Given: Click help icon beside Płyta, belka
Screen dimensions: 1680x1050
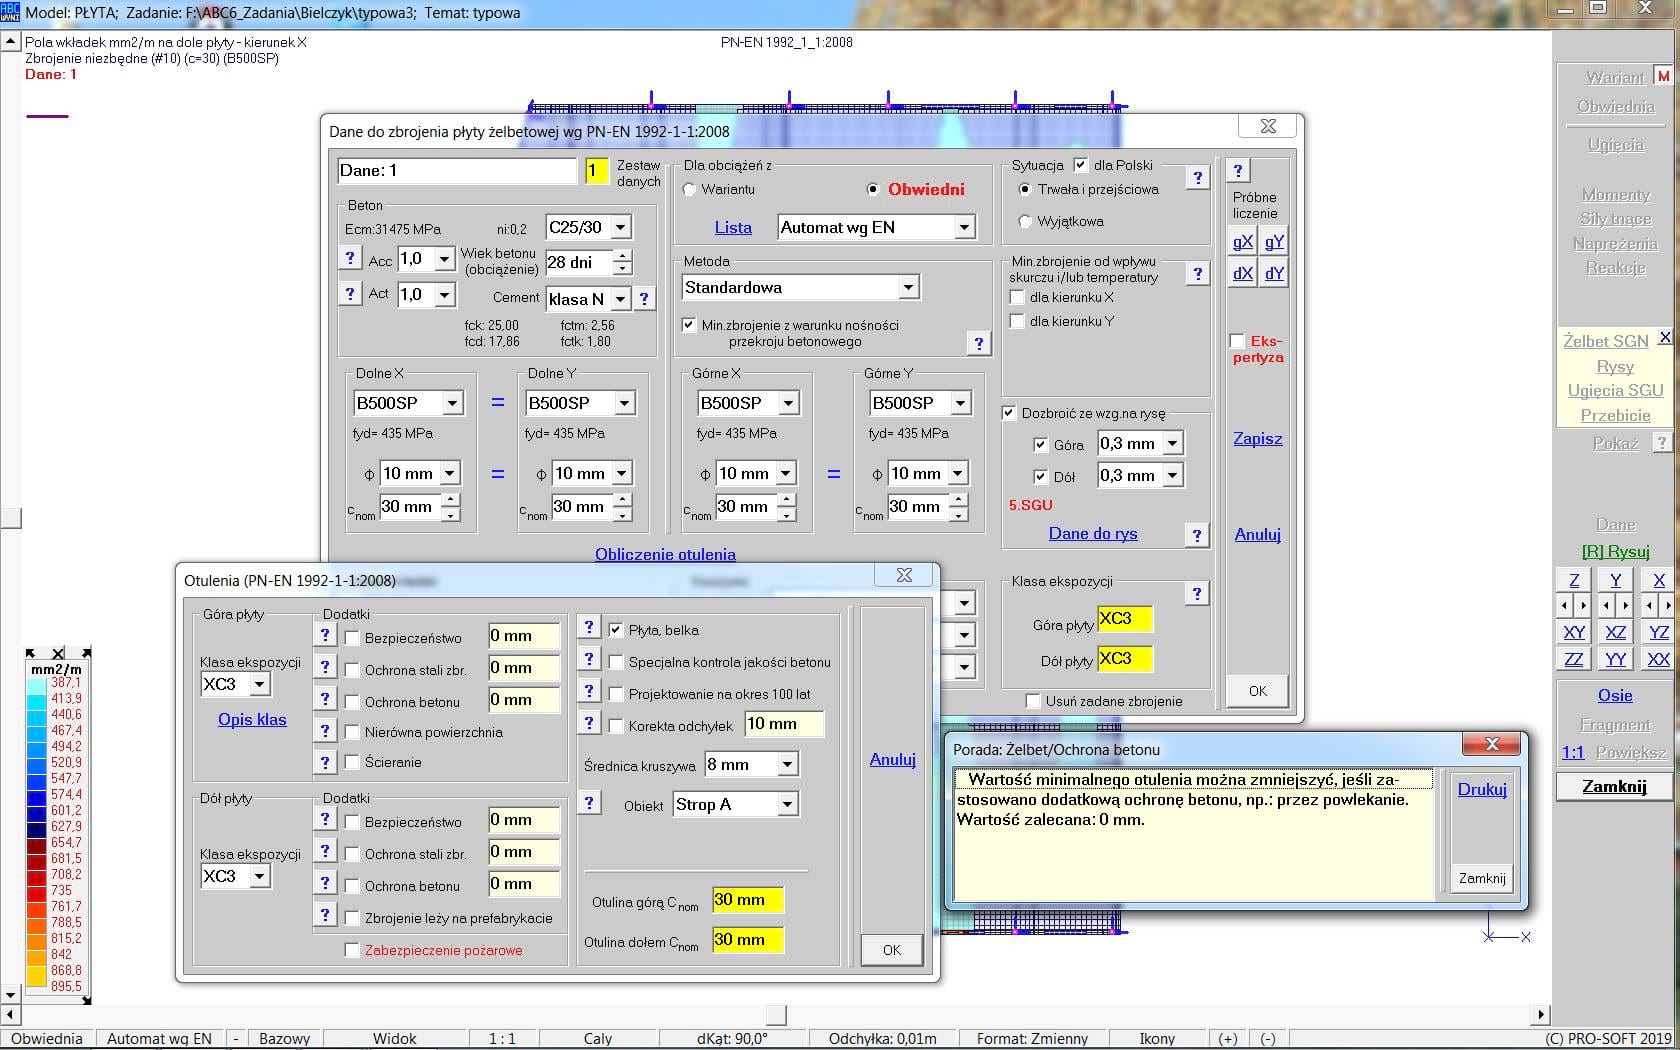Looking at the screenshot, I should pos(590,628).
